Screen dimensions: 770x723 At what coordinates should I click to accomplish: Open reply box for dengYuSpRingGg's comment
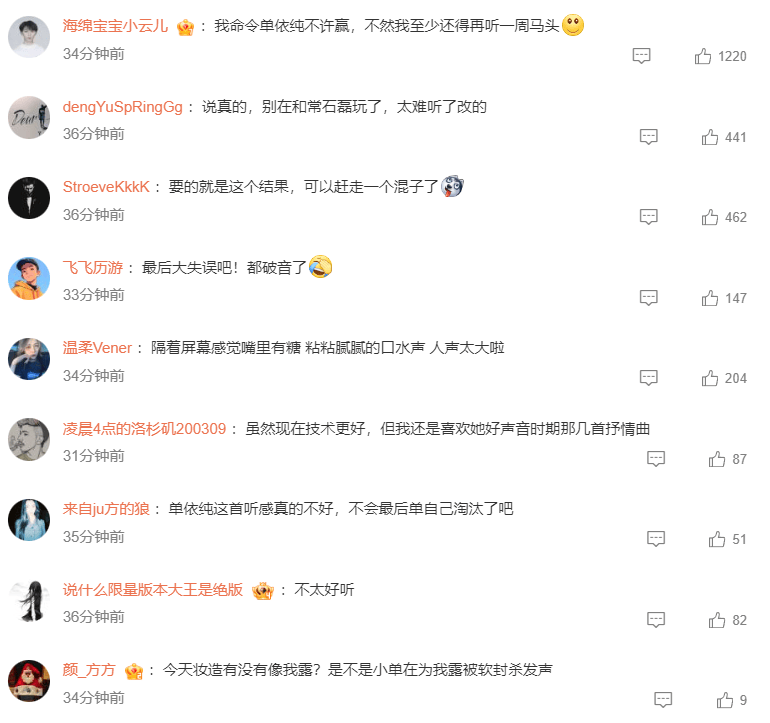pos(648,137)
